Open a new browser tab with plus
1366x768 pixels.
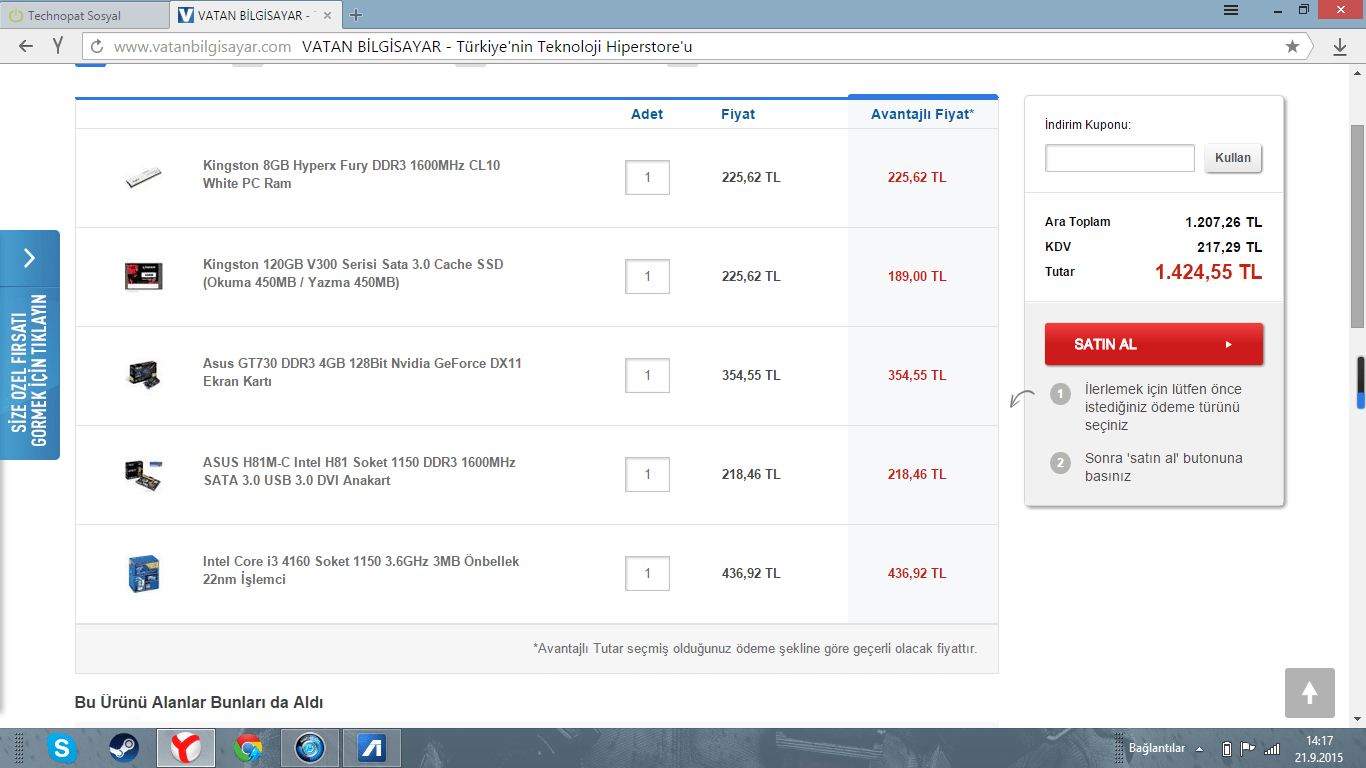357,15
